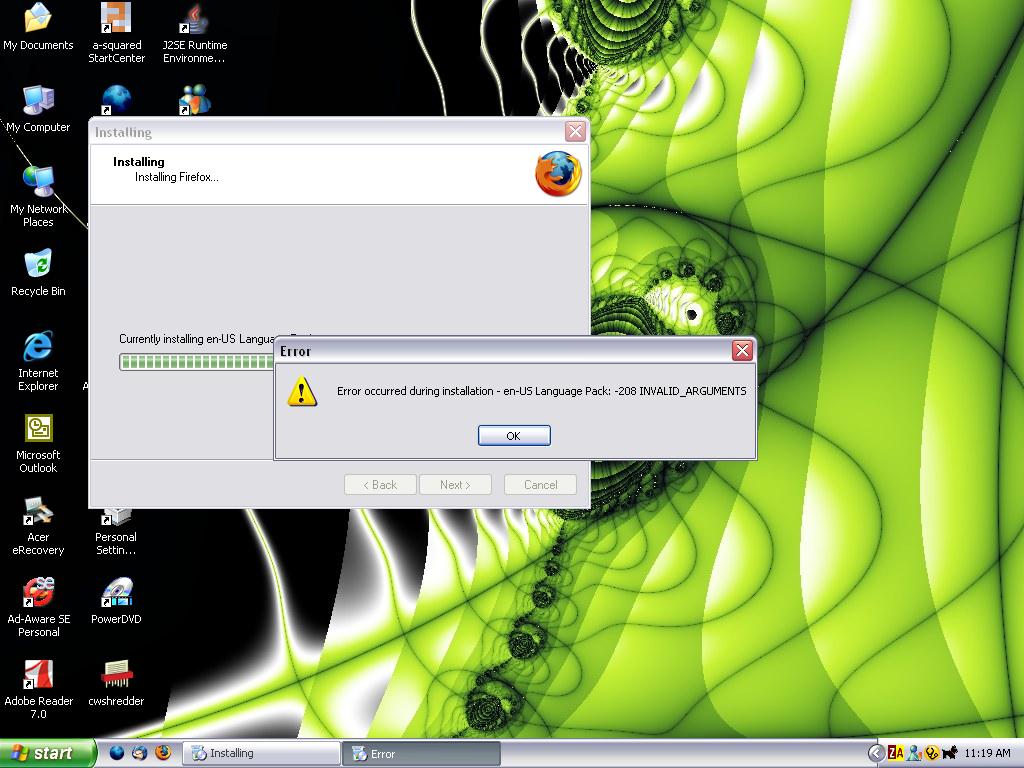Click the Firefox logo in installer header
The width and height of the screenshot is (1024, 768).
click(x=558, y=174)
